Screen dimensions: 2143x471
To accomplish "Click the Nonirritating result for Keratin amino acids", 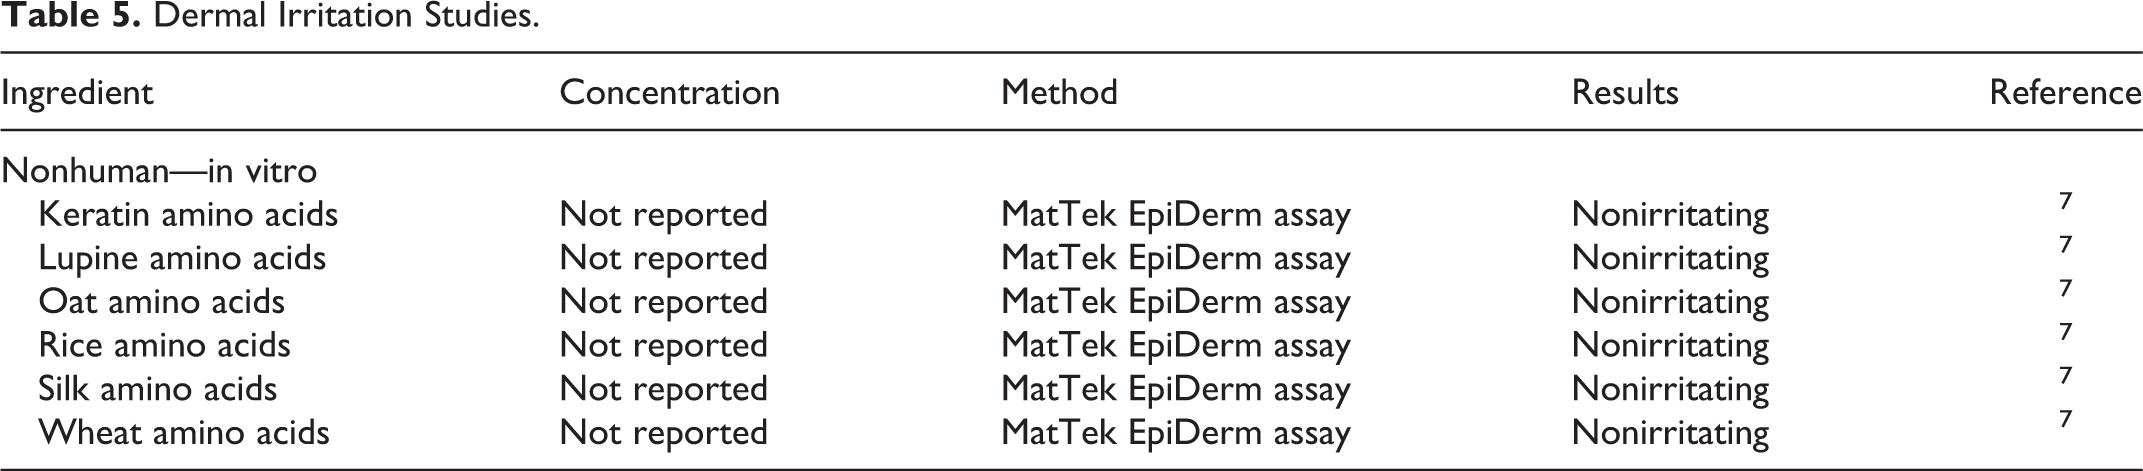I will pyautogui.click(x=1670, y=215).
